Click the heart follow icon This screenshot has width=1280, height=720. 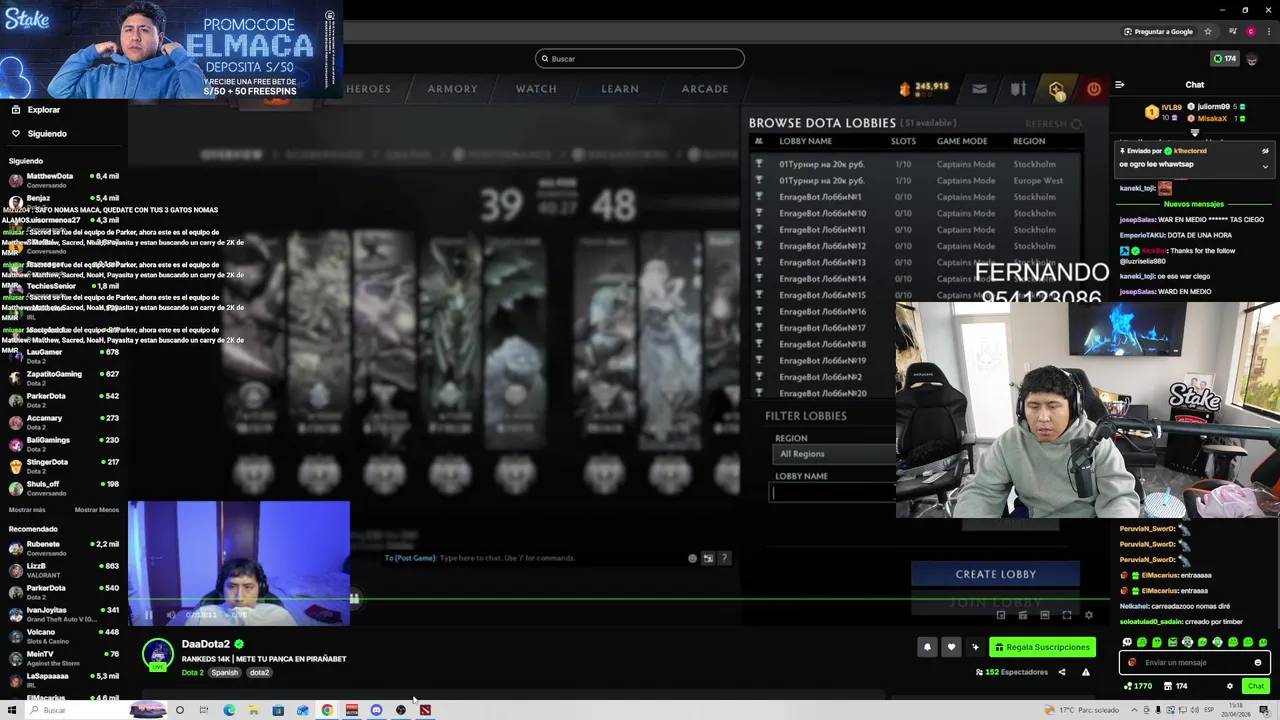click(x=951, y=647)
